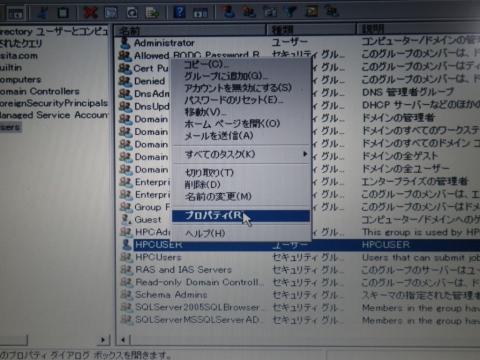Click the Schema Admins group icon

click(x=127, y=295)
